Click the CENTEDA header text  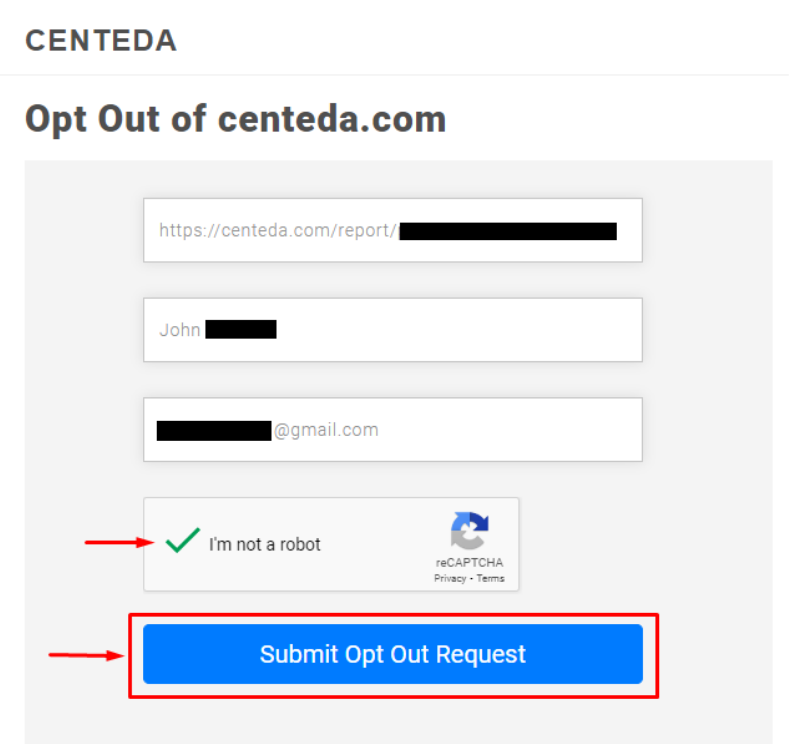tap(100, 40)
